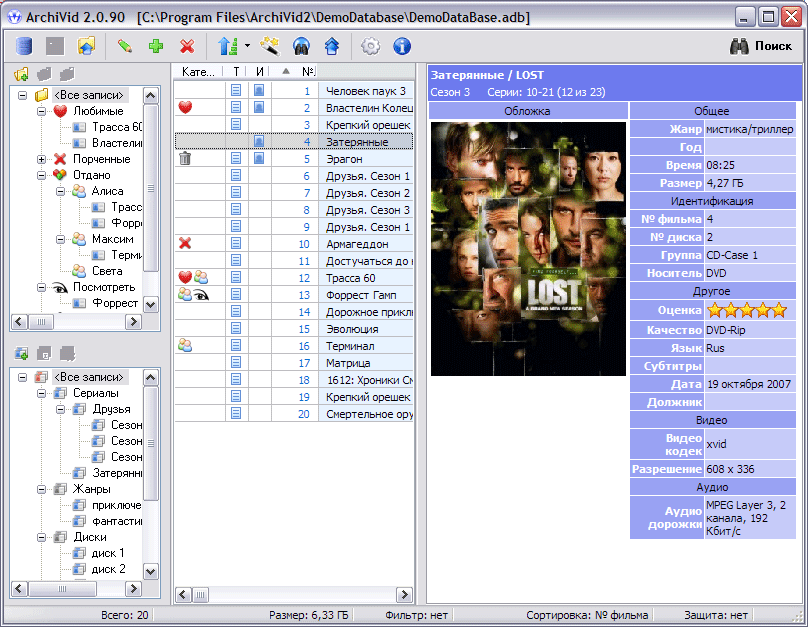
Task: Click the add group icon above the lower tree
Action: pos(22,353)
